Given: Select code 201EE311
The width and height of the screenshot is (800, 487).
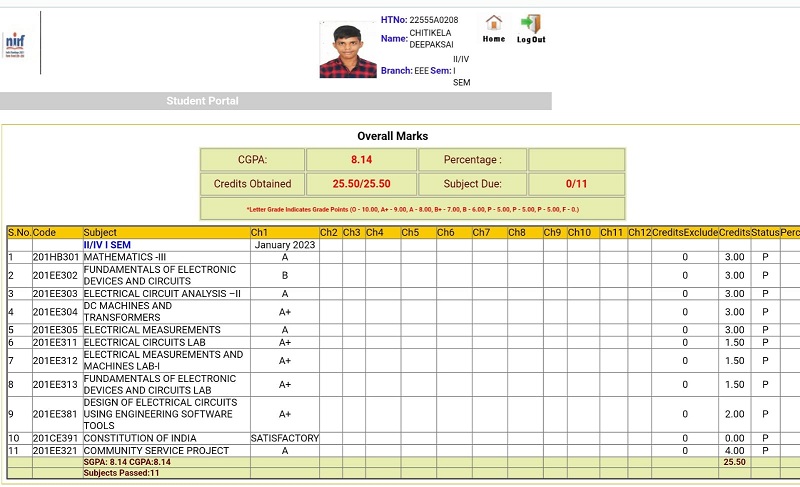Looking at the screenshot, I should pyautogui.click(x=56, y=342).
